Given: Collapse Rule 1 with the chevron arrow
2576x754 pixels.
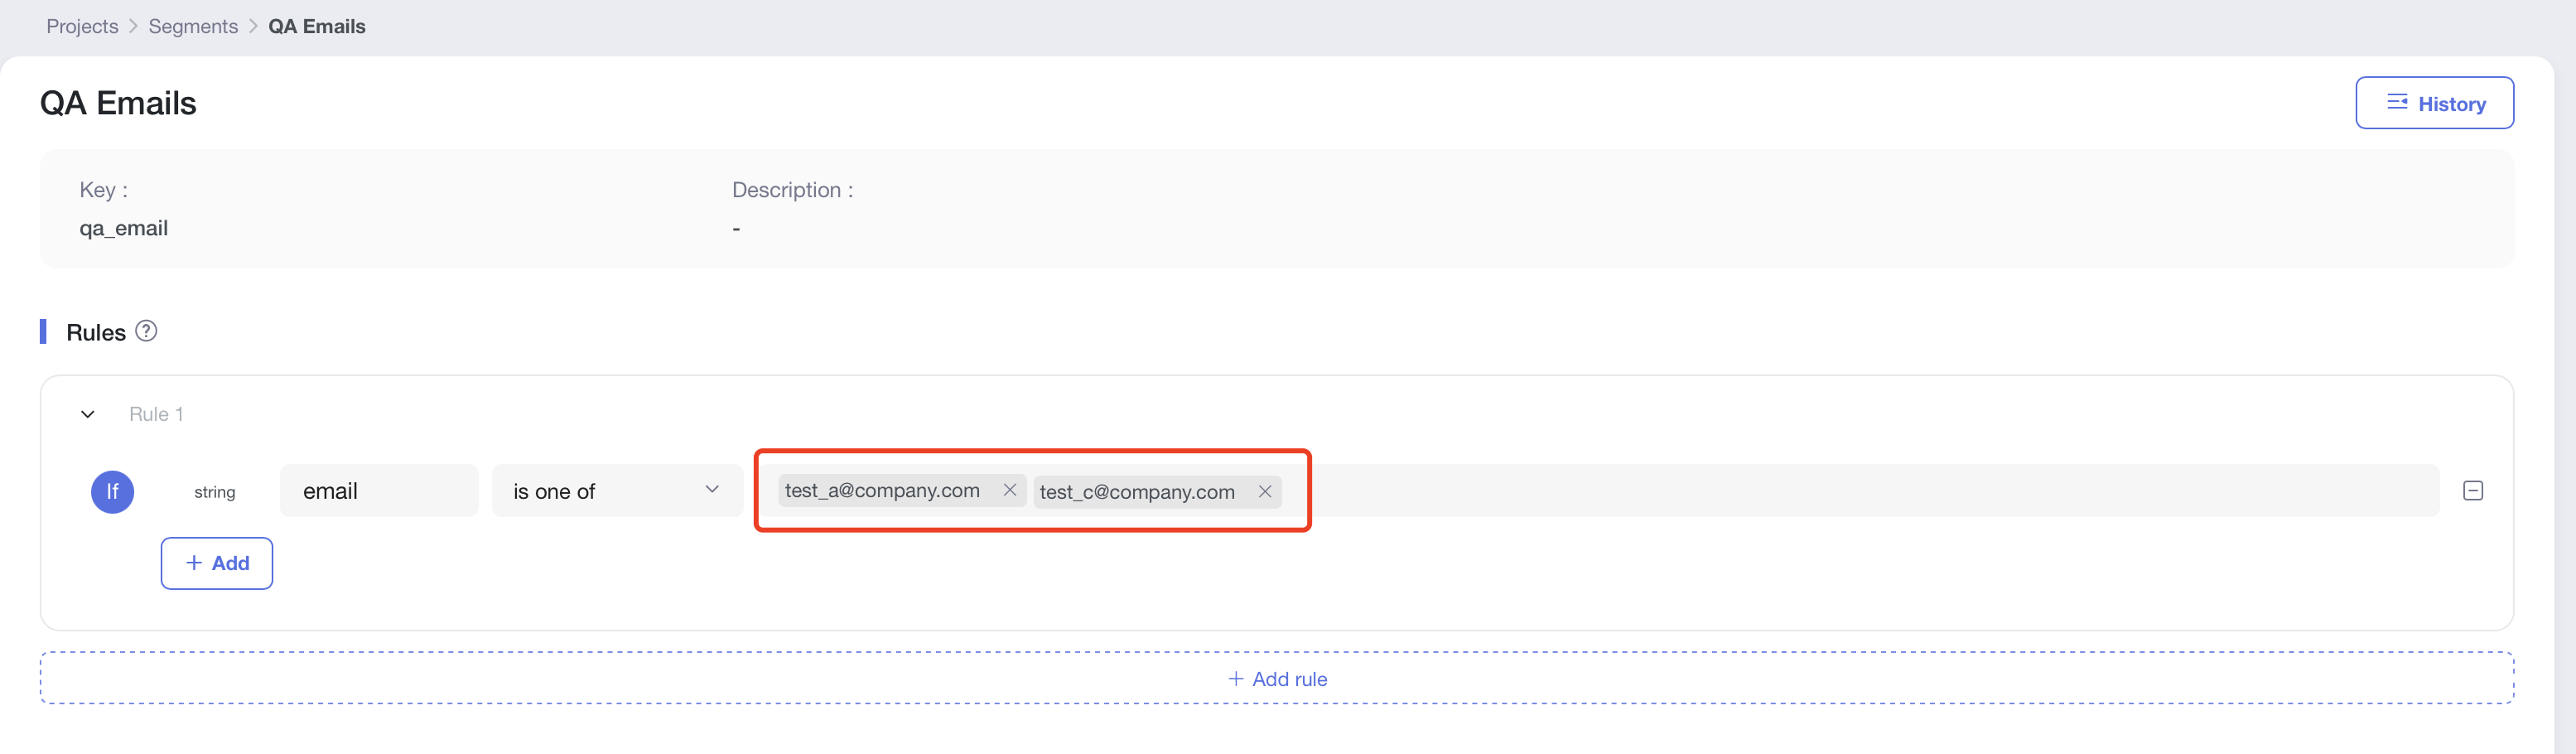Looking at the screenshot, I should pos(88,414).
